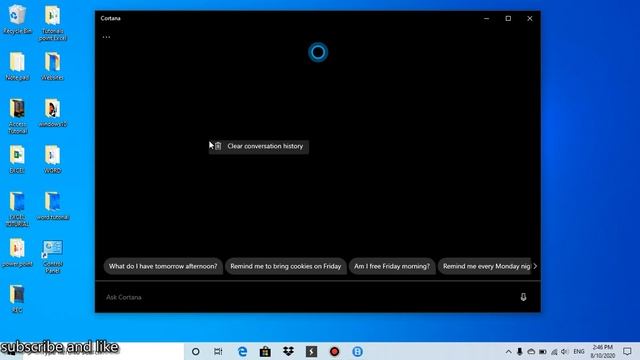Select the Tutorials point Excel folder
Viewport: 640px width, 360px height.
tap(53, 23)
